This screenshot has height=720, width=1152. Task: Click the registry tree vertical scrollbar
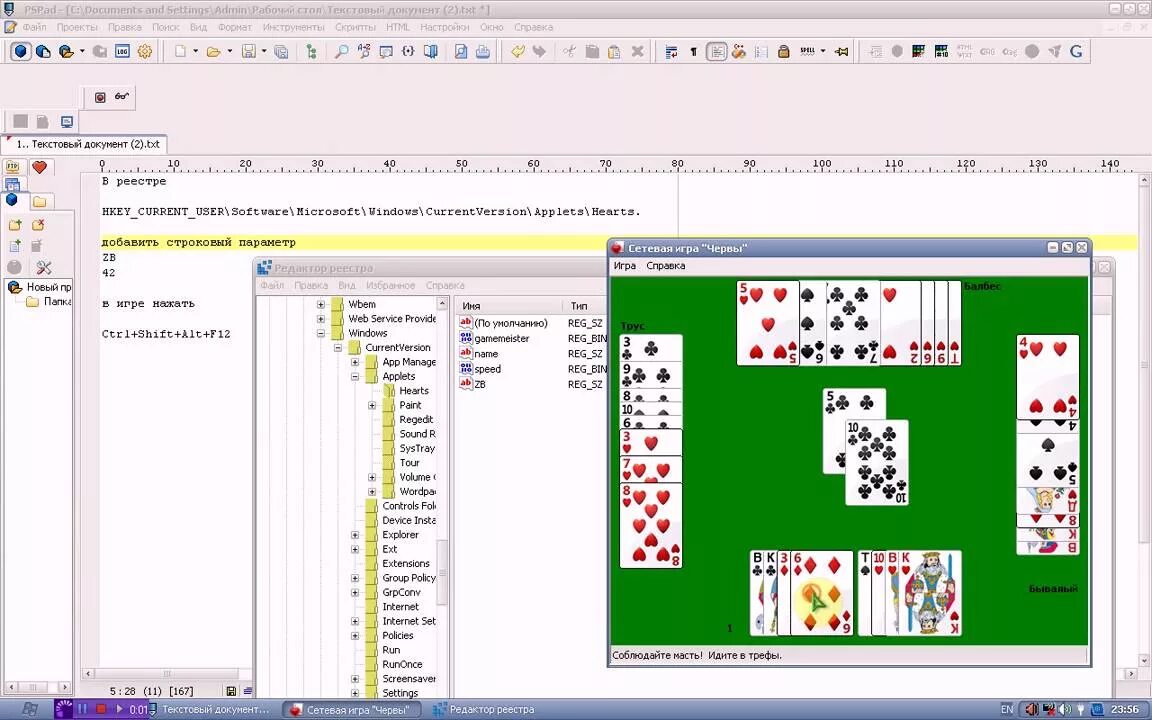(x=442, y=496)
